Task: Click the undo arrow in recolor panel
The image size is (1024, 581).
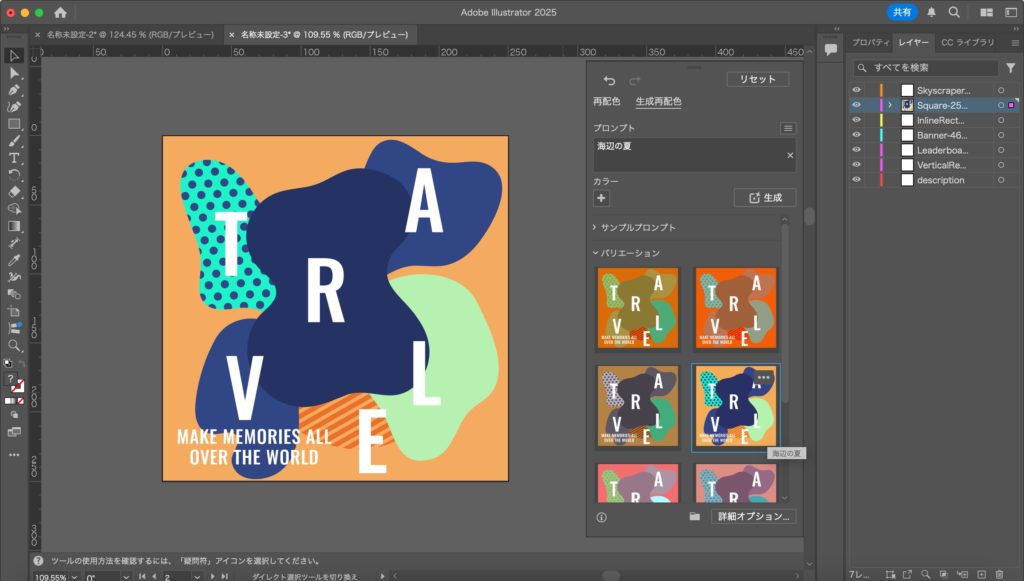Action: coord(610,80)
